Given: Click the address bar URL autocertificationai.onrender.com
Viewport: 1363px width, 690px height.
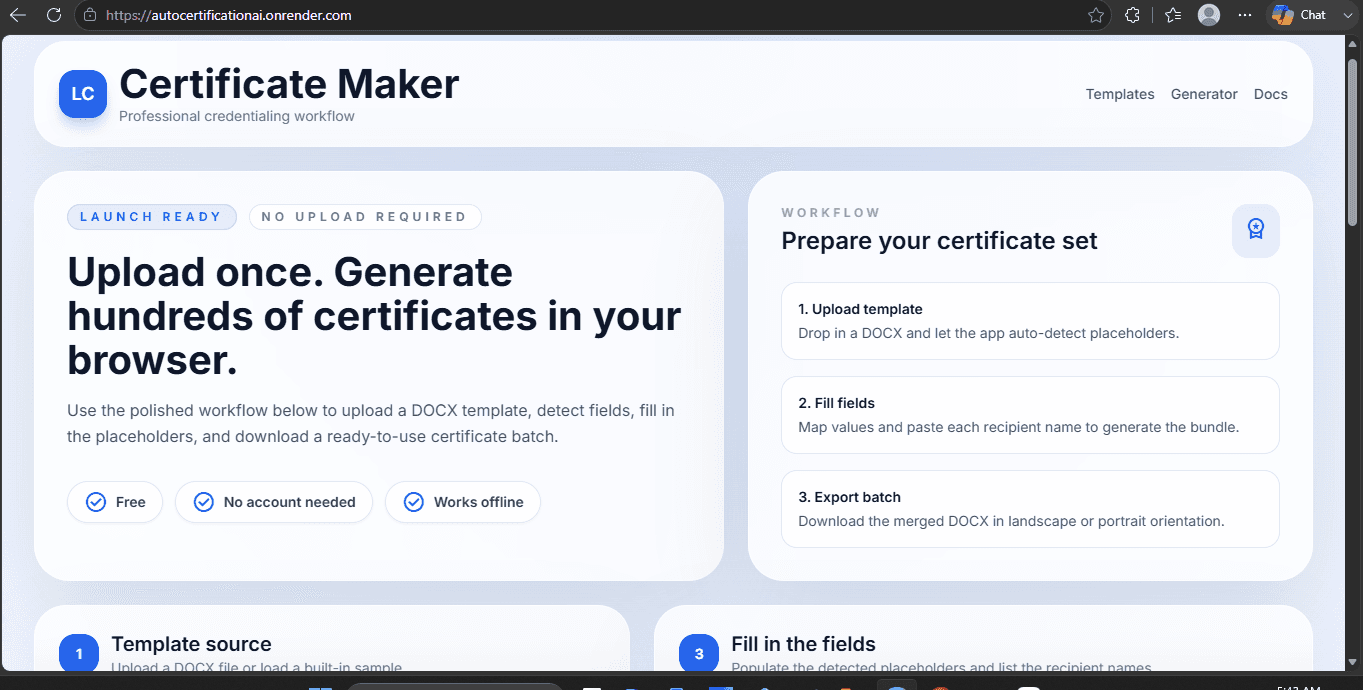Looking at the screenshot, I should 228,15.
